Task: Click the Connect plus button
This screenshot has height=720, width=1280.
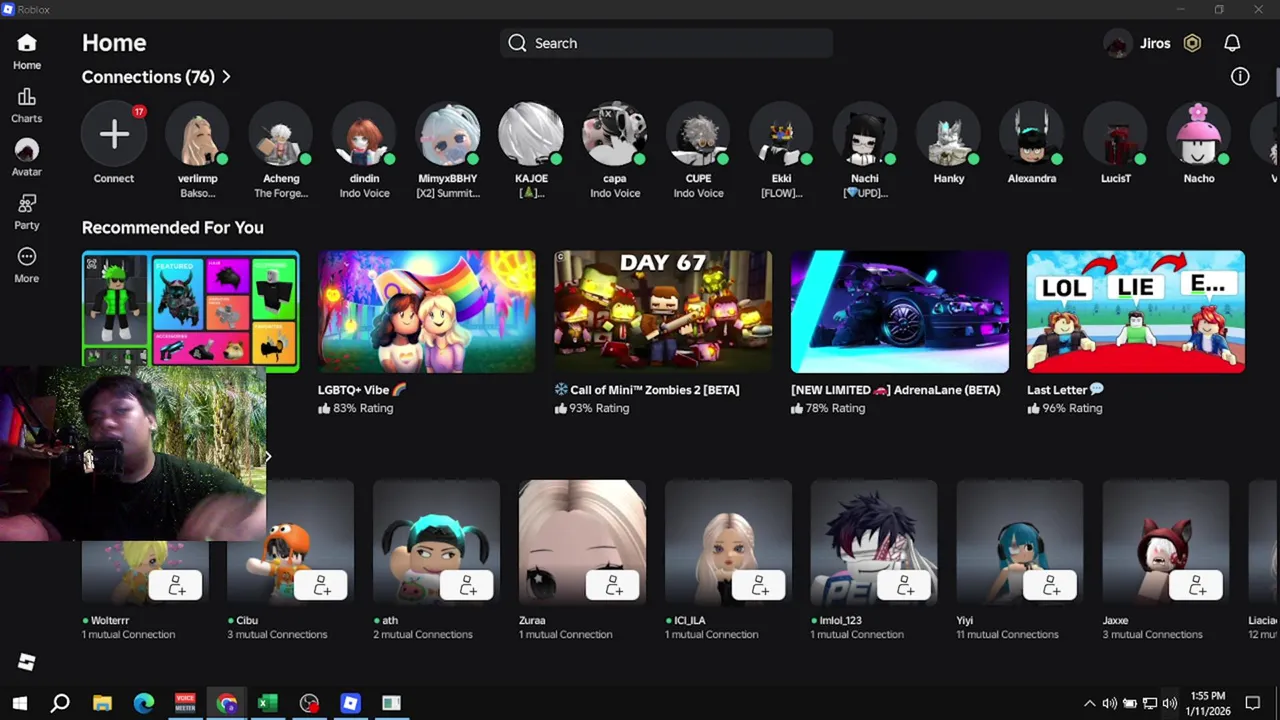Action: [114, 134]
